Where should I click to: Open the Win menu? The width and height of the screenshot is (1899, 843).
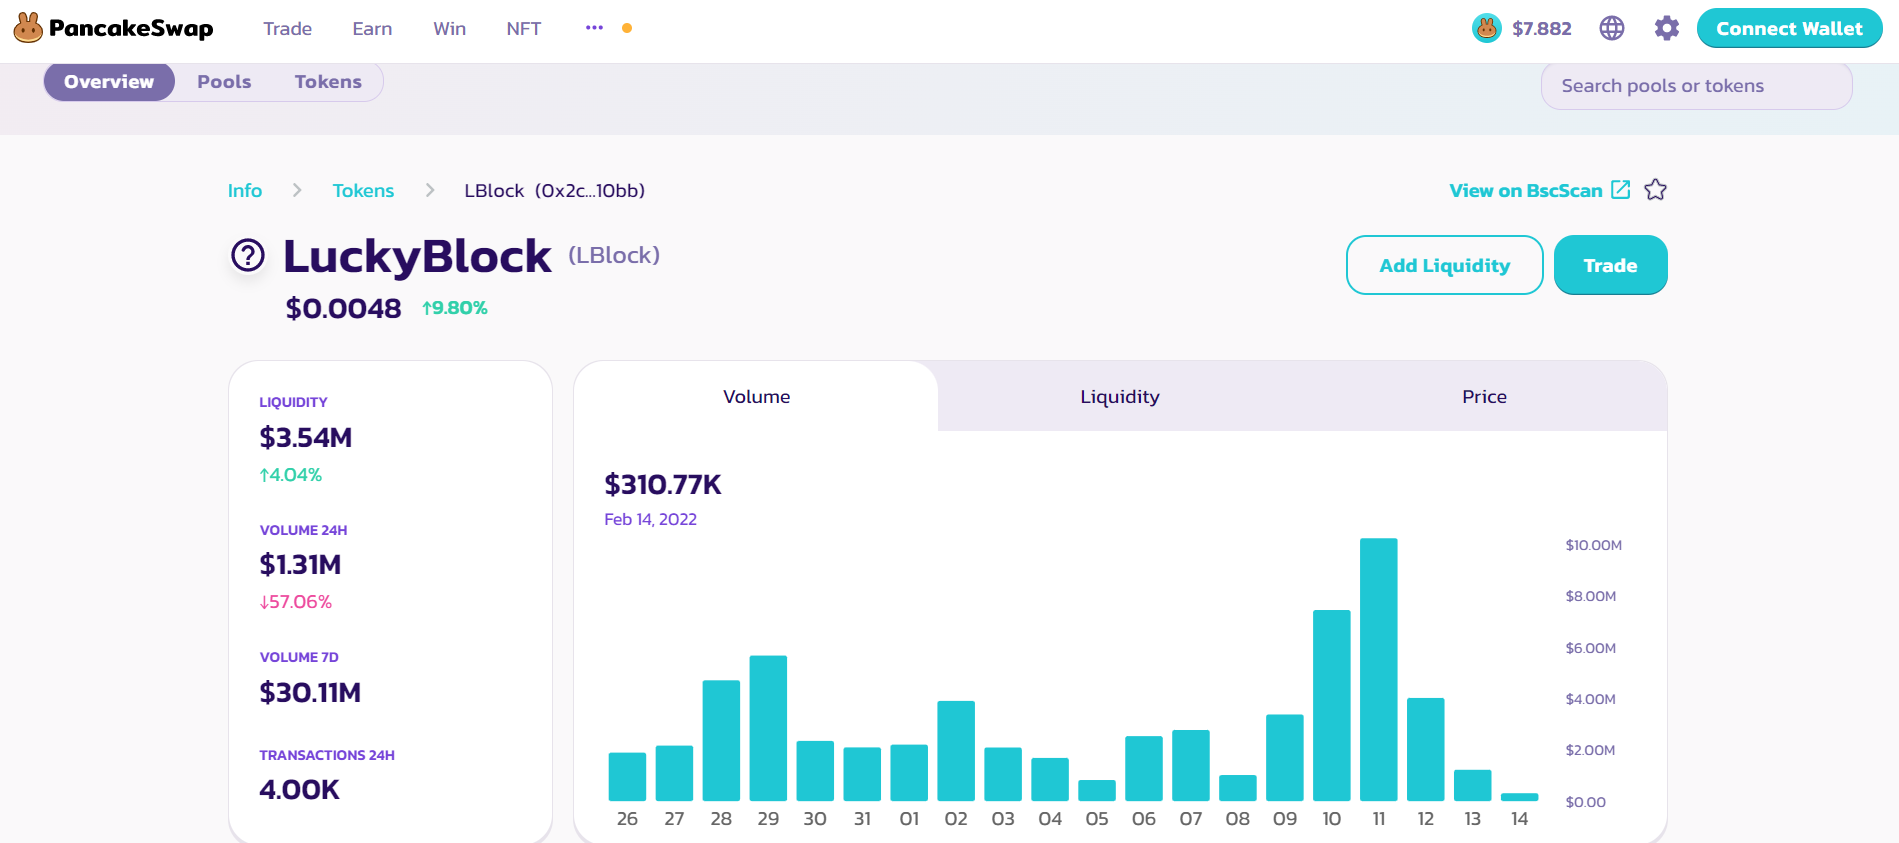pos(449,29)
